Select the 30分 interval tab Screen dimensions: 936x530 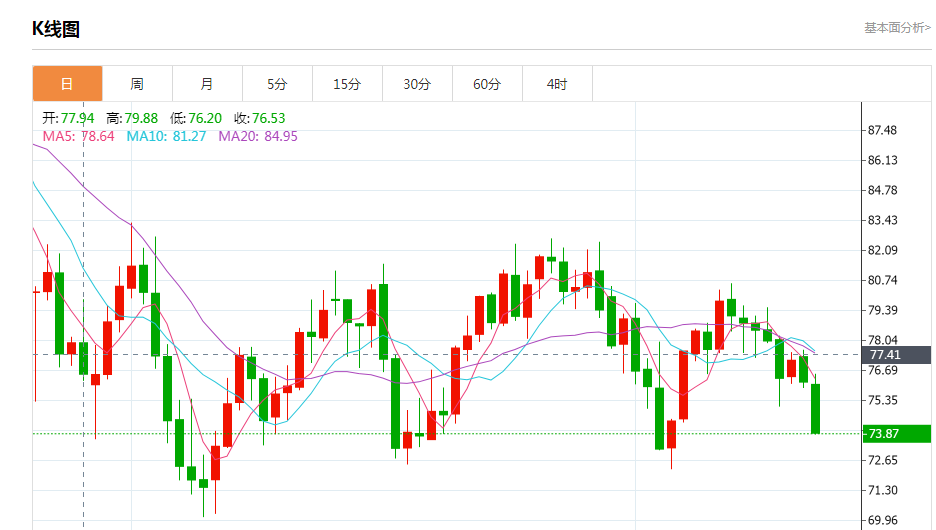[417, 84]
